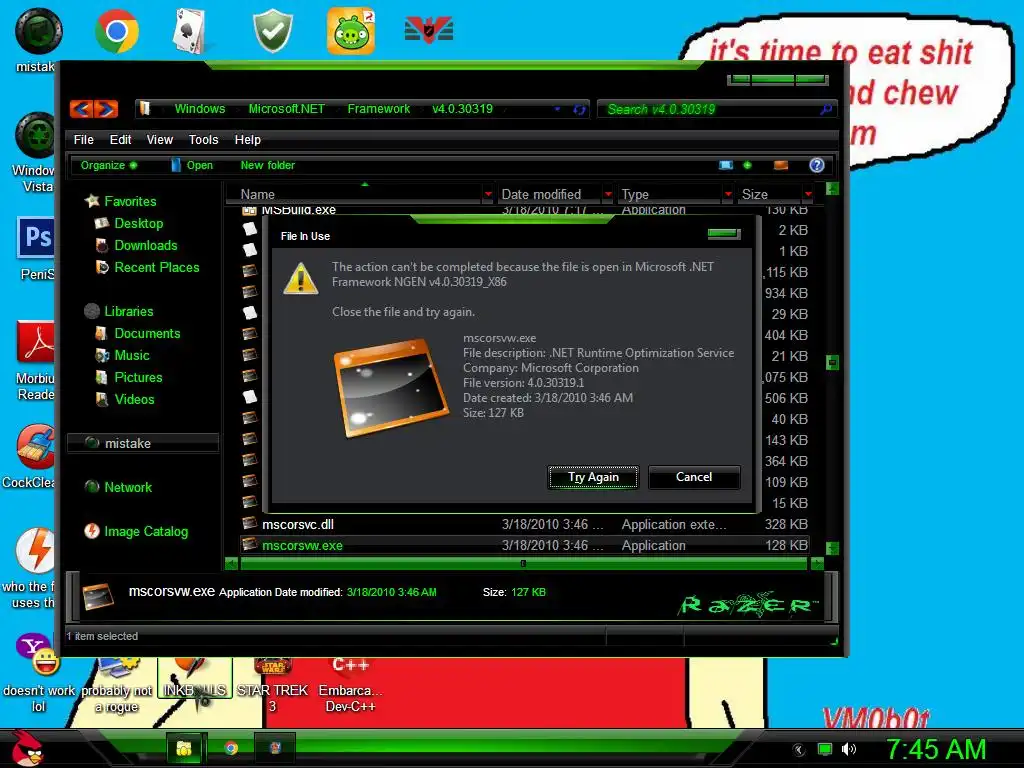Change view with the toolbar view icon

726,165
